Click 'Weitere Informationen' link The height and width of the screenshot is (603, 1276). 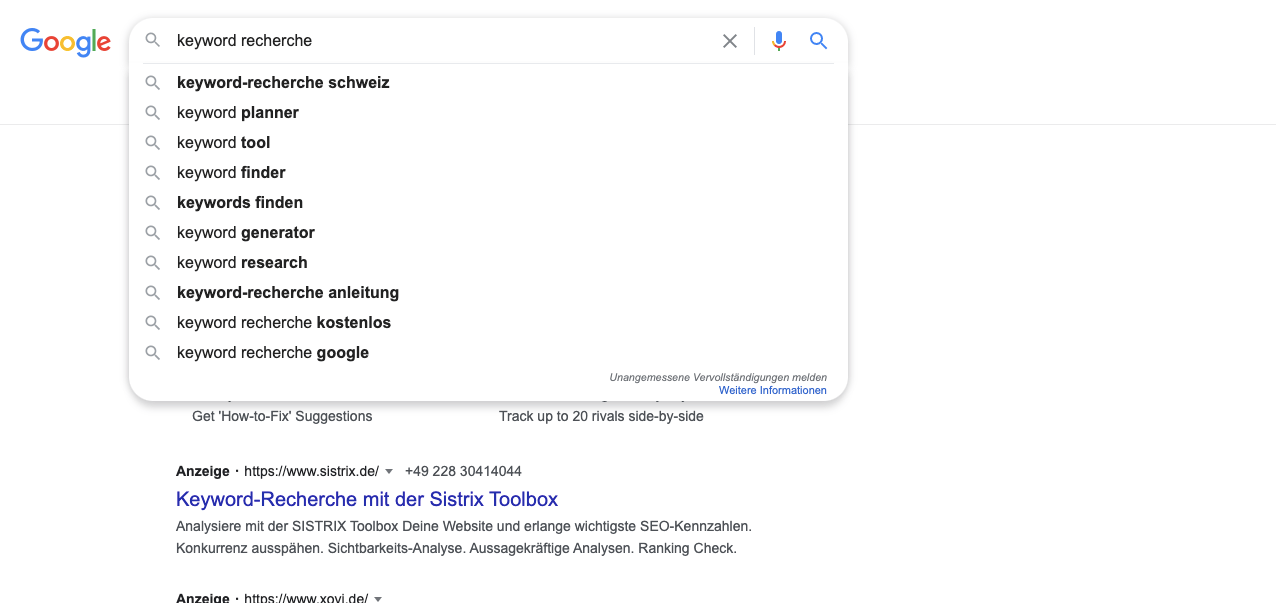point(772,390)
